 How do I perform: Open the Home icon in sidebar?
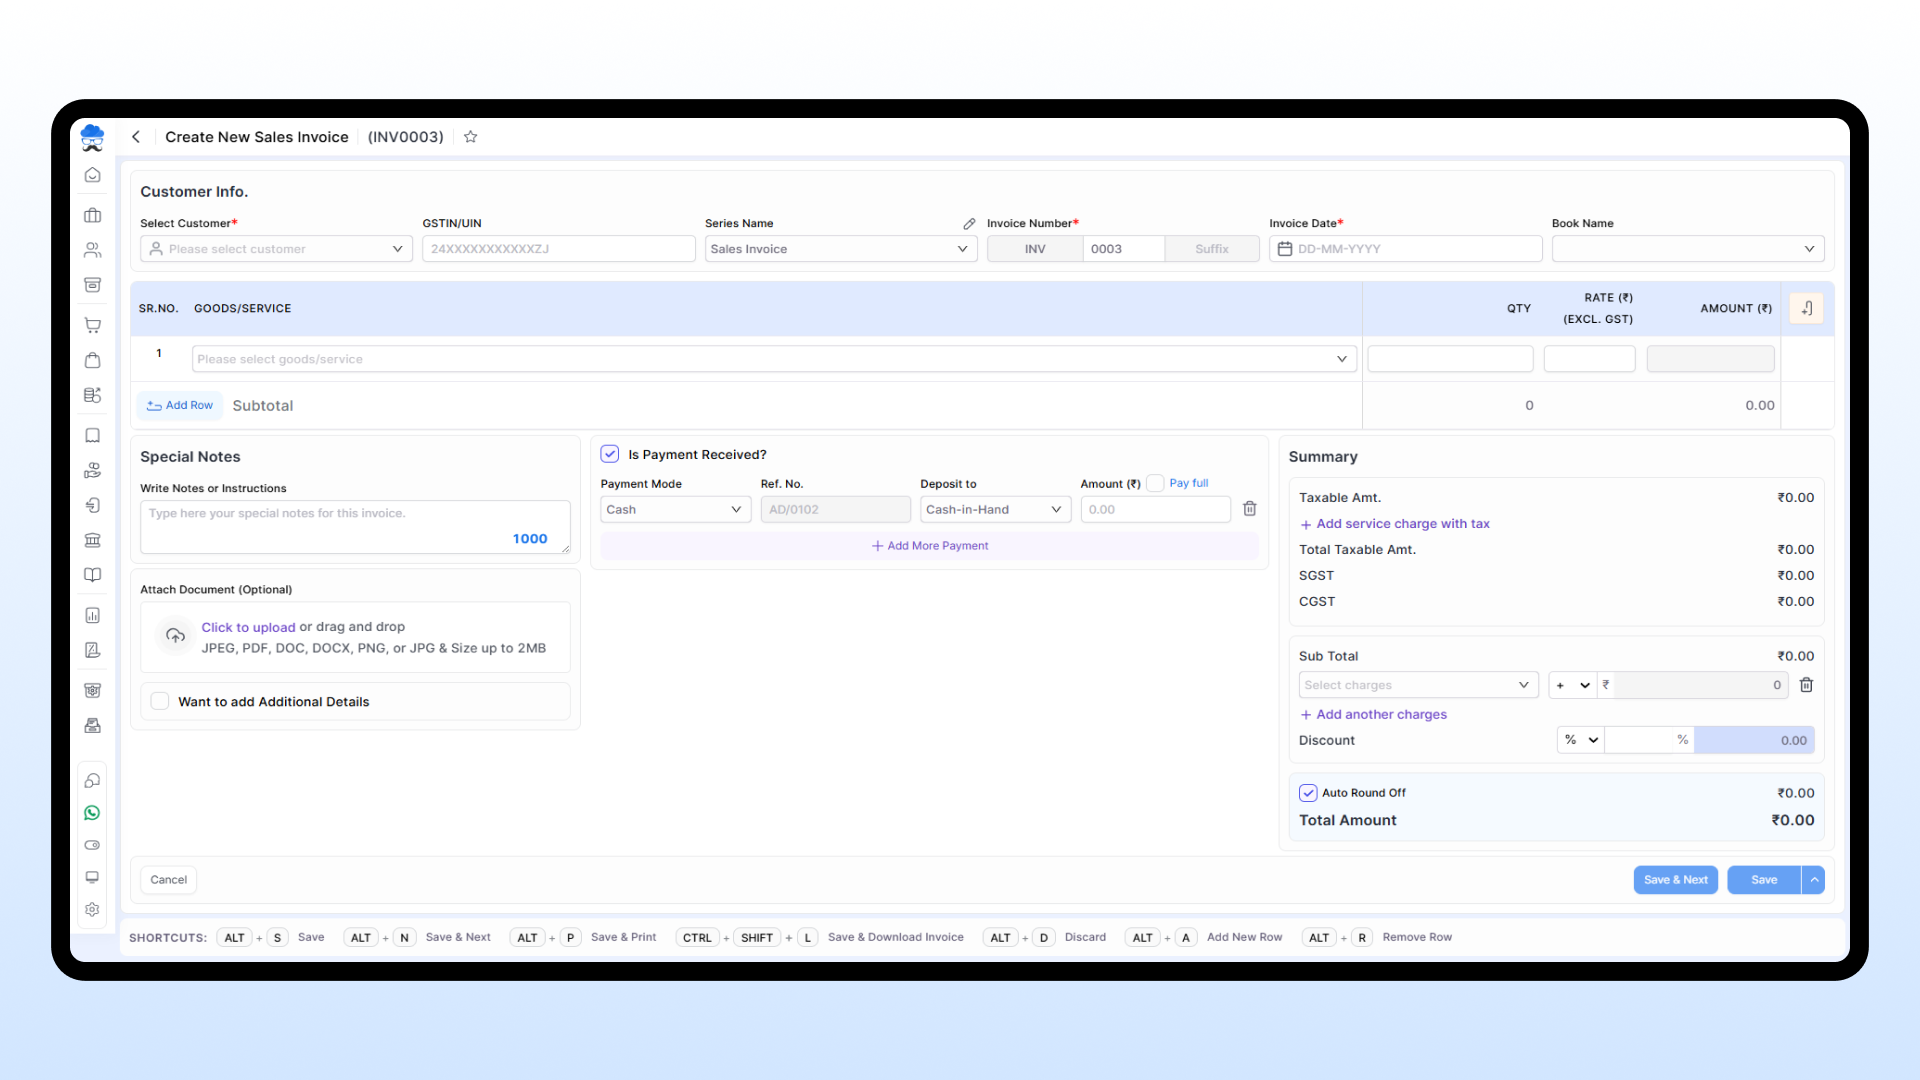point(92,174)
